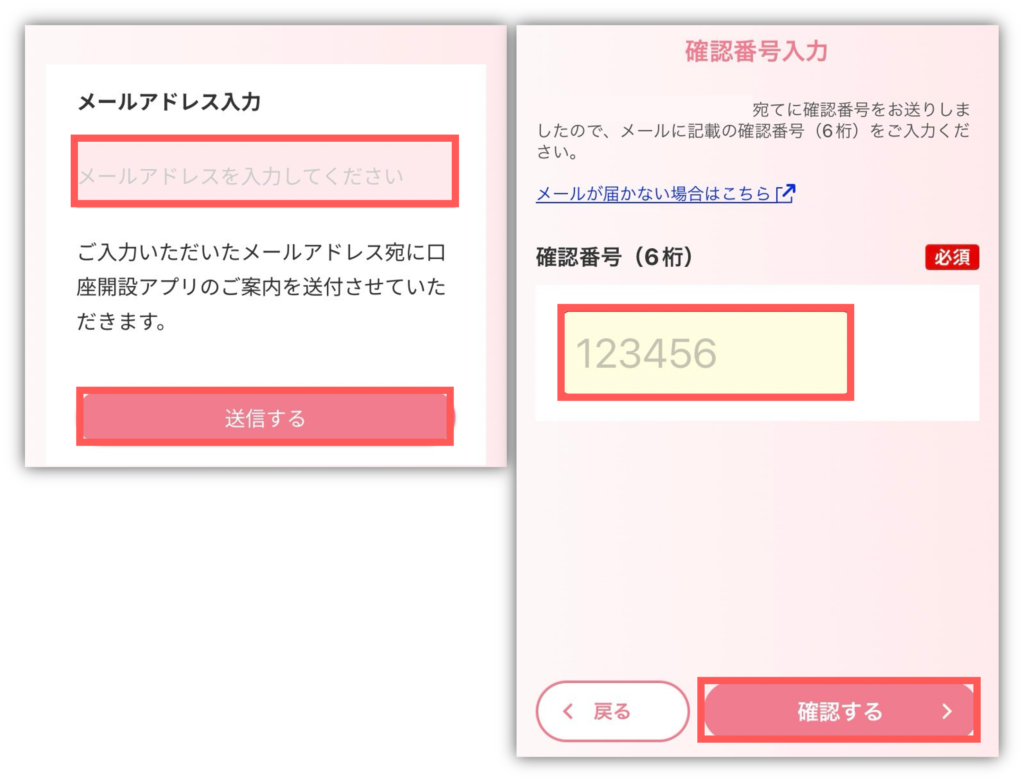Focus the 確認番号 six-digit input field
1024x781 pixels.
pyautogui.click(x=705, y=353)
